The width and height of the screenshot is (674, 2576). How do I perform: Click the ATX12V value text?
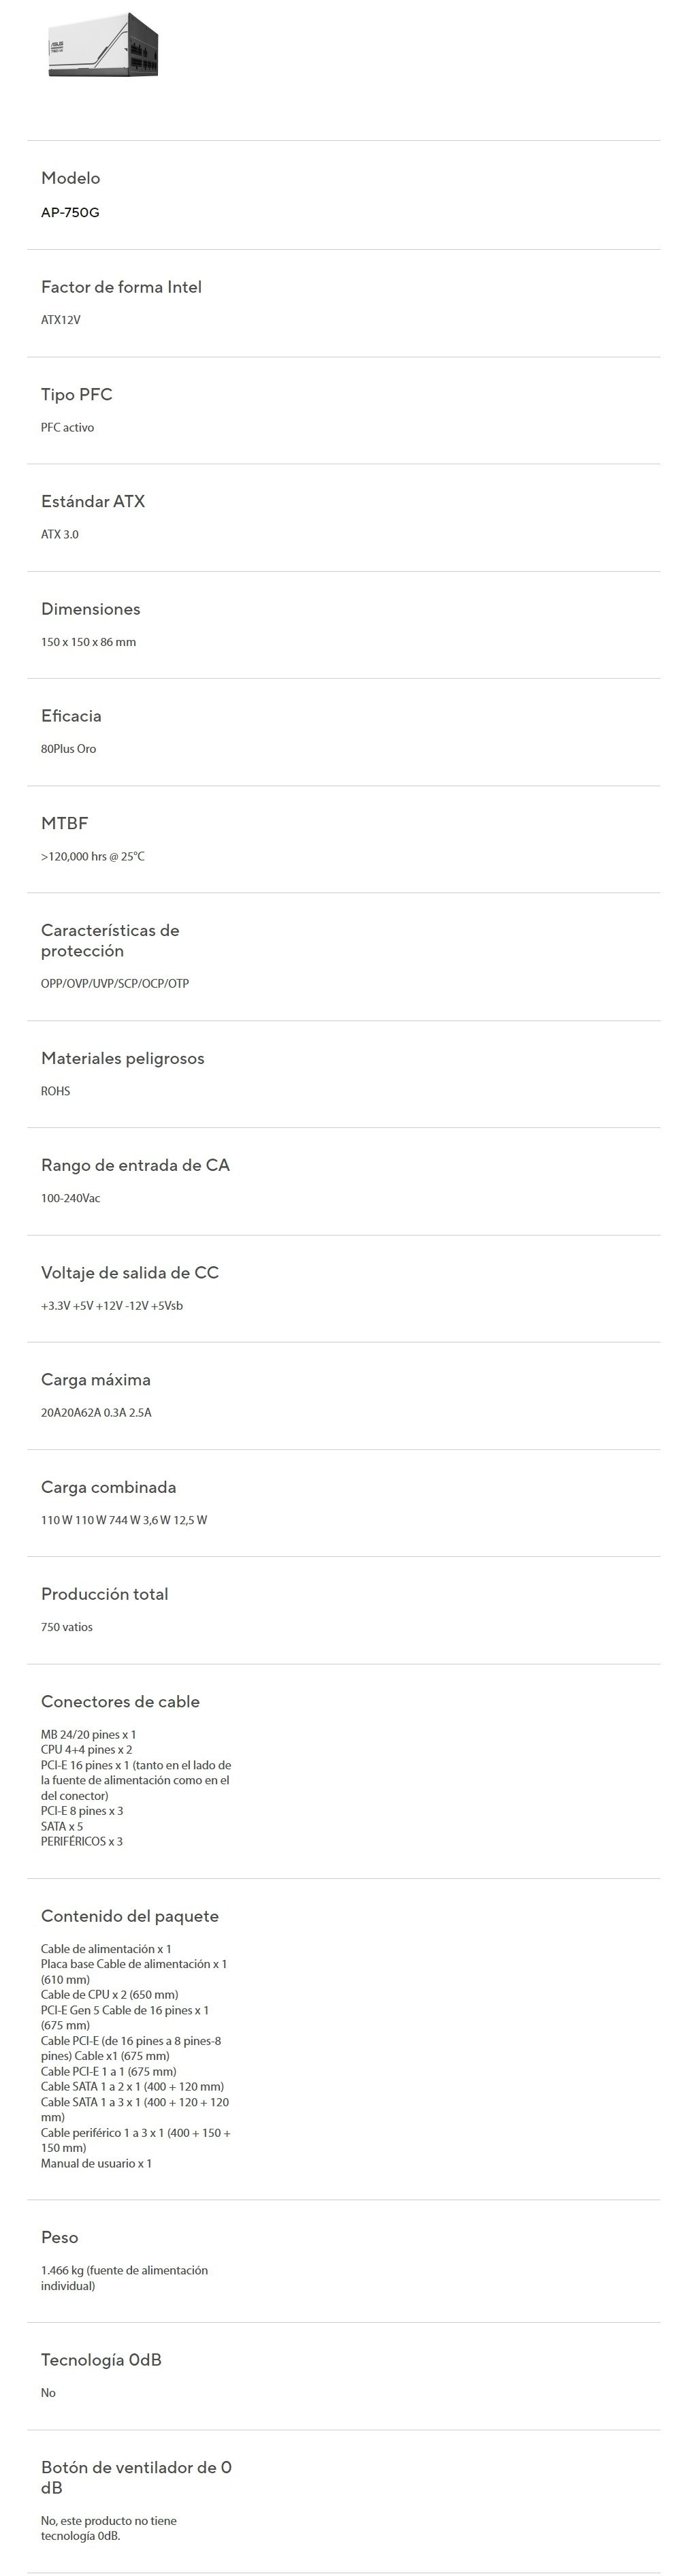tap(61, 320)
